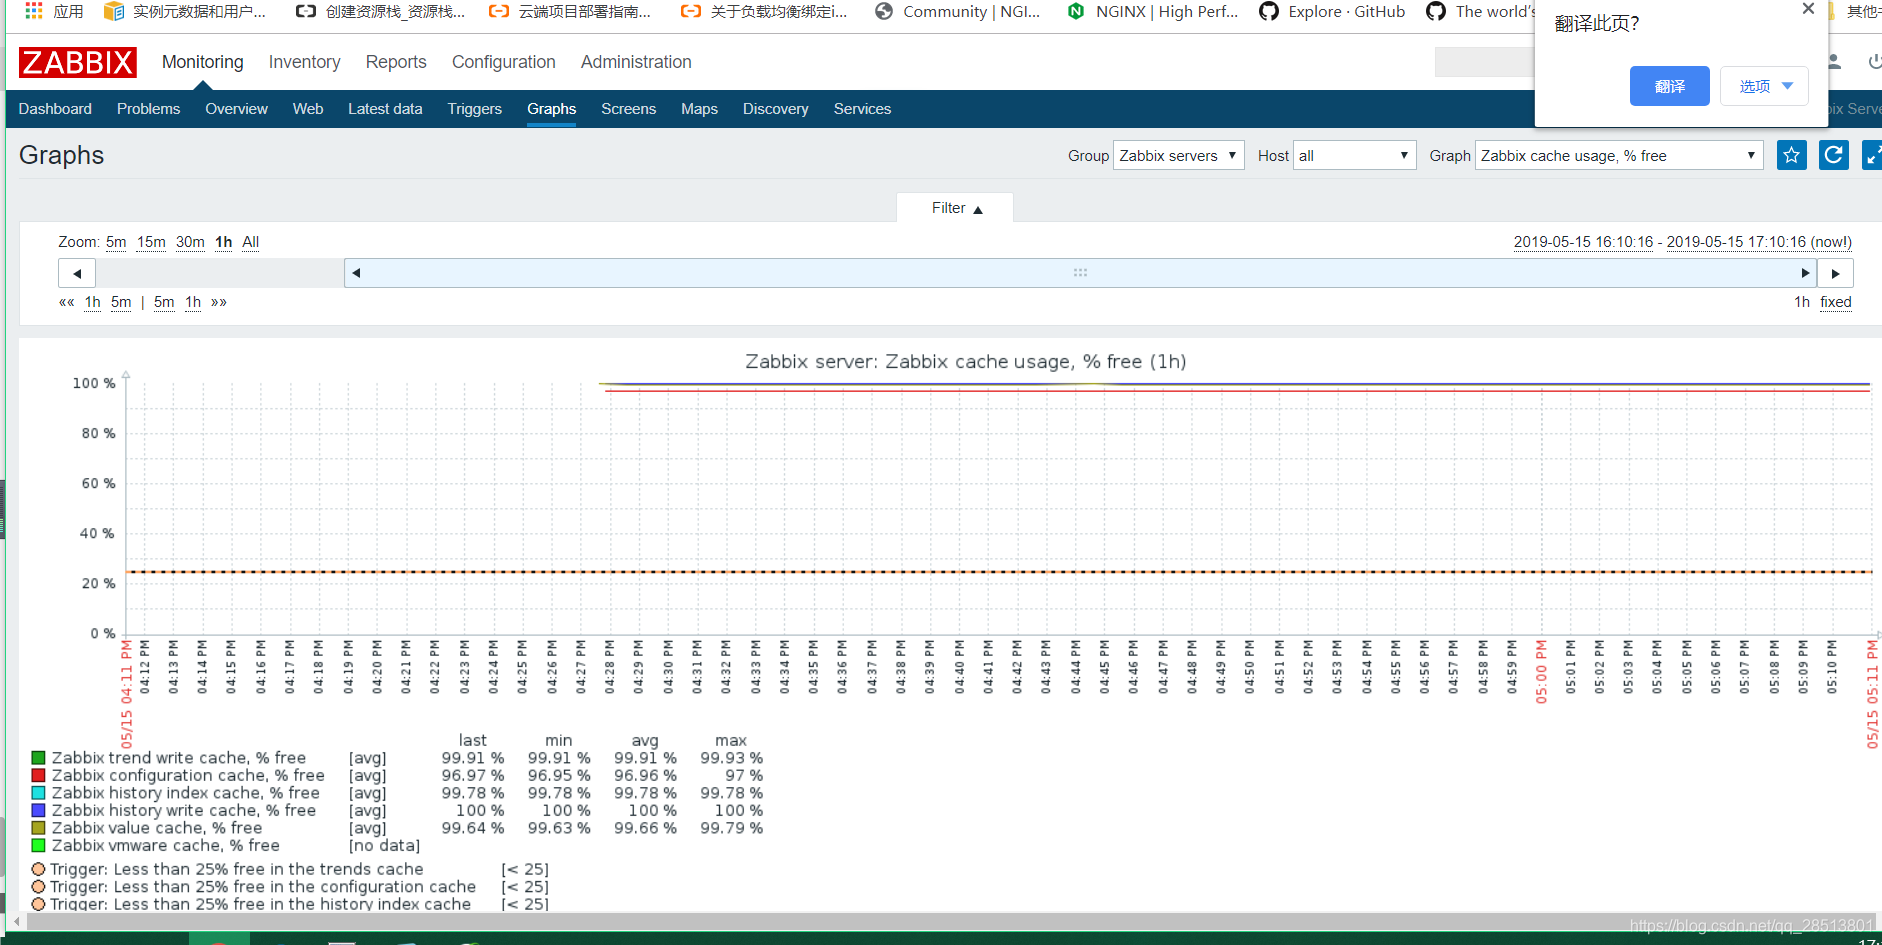Click legend text Zabbix value cache, % free
The image size is (1882, 945).
pos(157,828)
